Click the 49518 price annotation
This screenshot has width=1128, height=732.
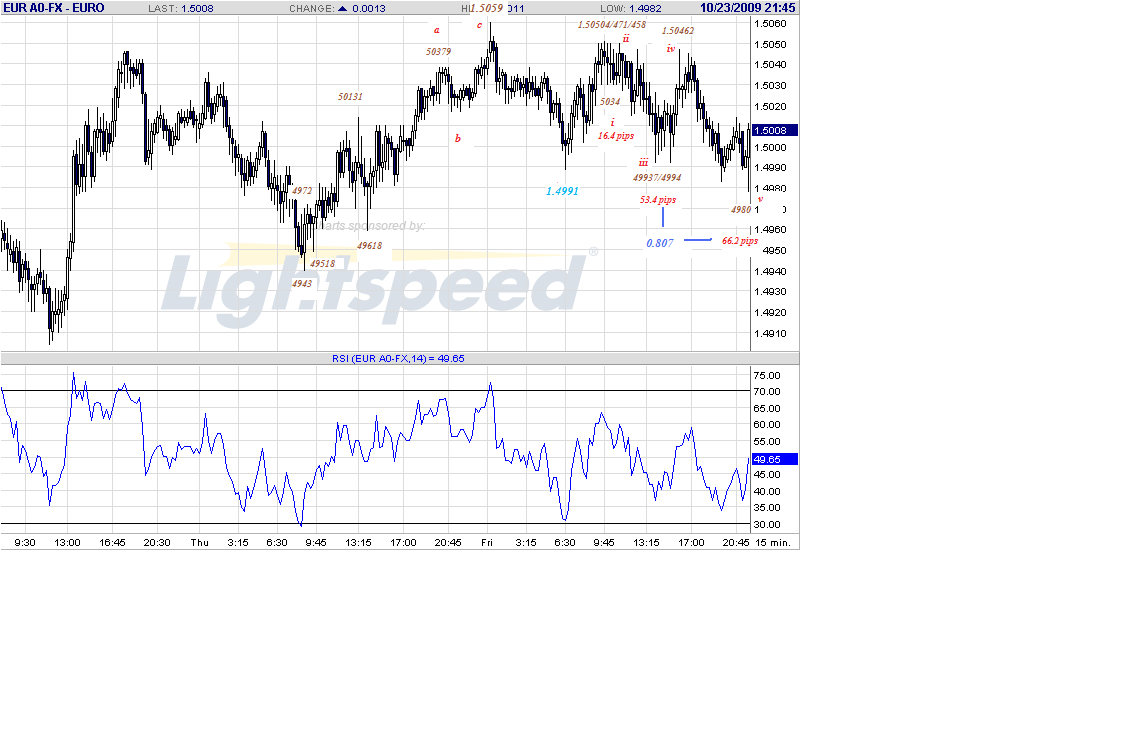point(322,264)
